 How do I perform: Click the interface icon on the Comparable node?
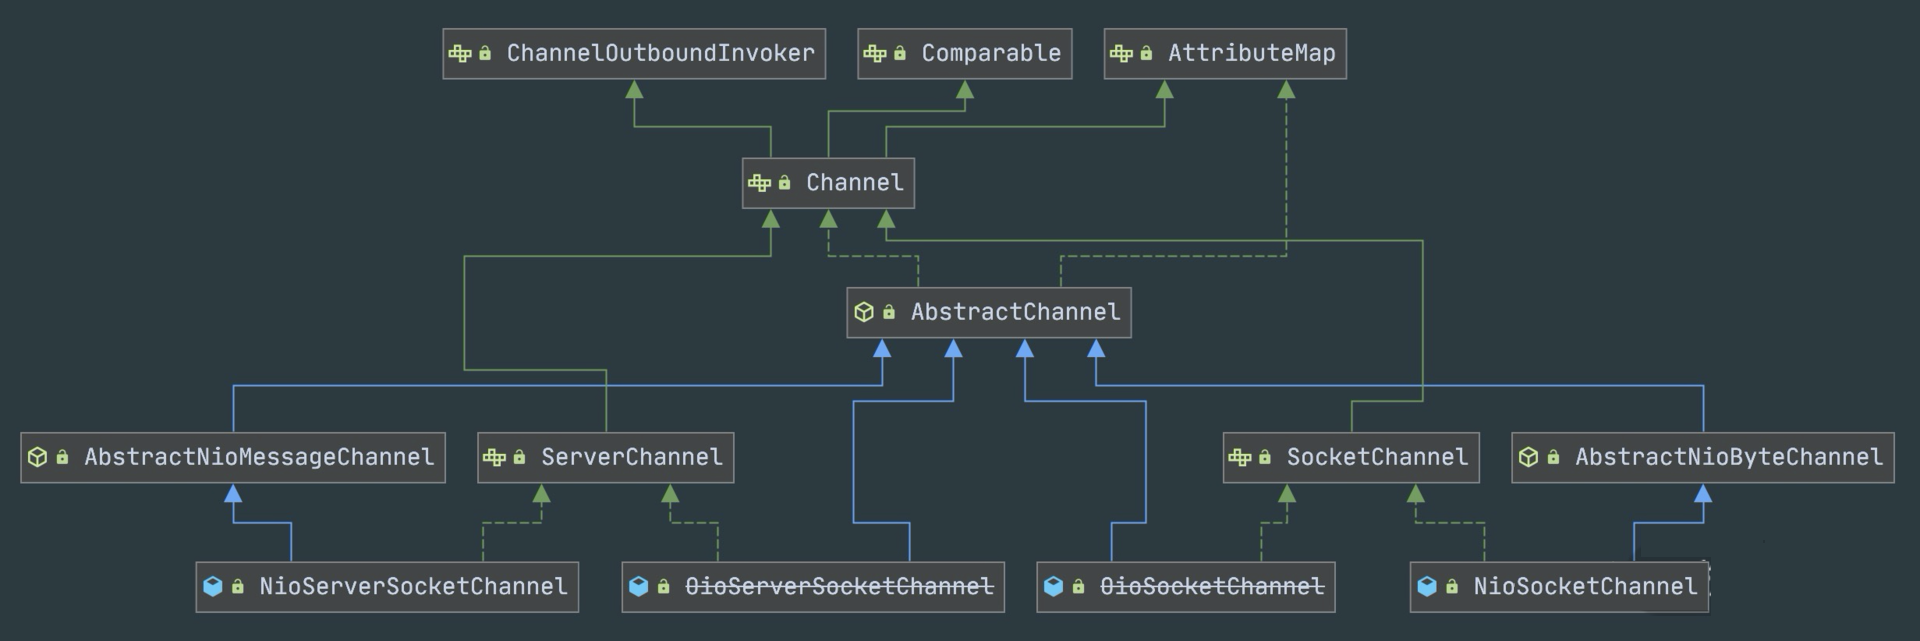pyautogui.click(x=875, y=54)
